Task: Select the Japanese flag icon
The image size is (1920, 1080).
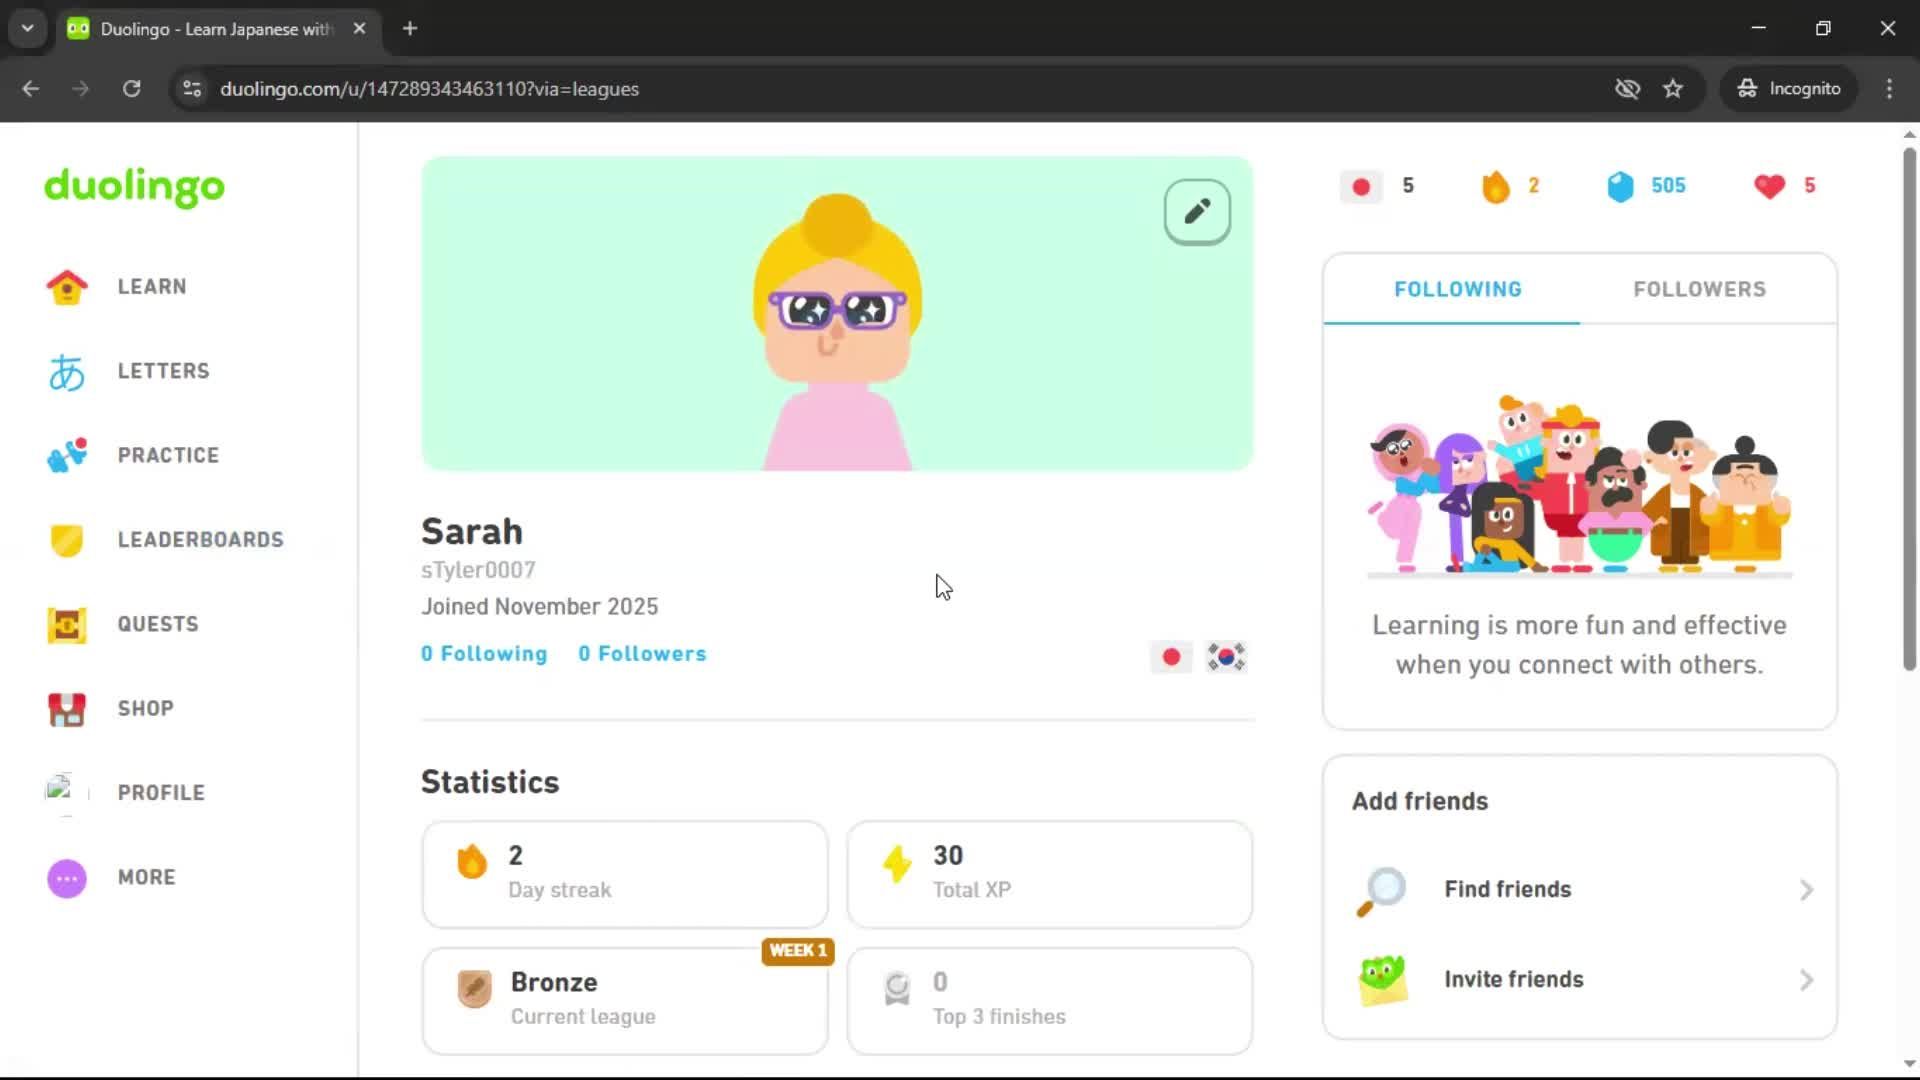Action: [x=1171, y=657]
